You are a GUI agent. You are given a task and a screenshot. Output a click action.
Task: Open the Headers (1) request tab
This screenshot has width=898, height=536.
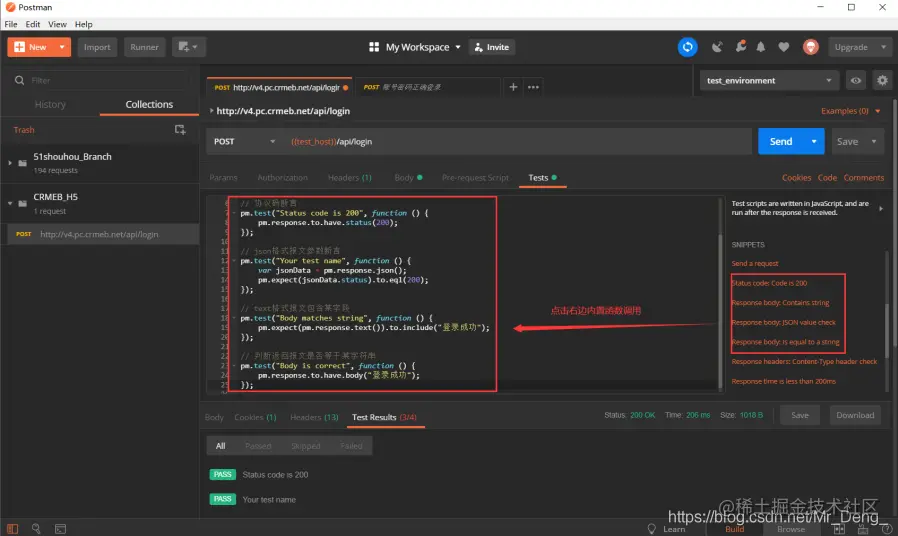tap(349, 178)
